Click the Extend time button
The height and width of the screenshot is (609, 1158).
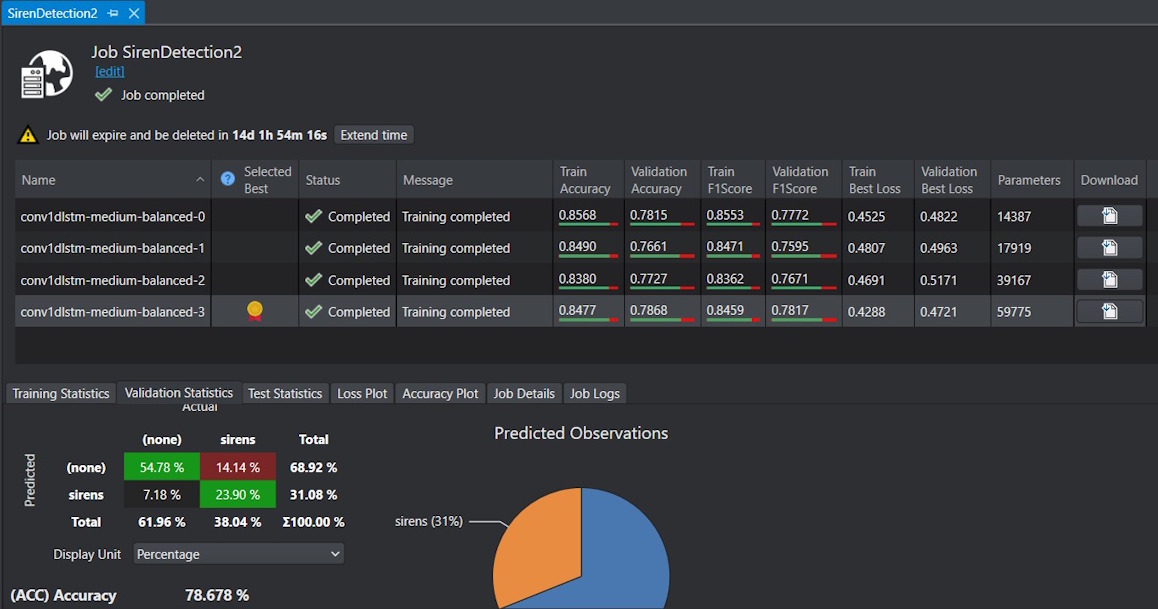point(374,135)
